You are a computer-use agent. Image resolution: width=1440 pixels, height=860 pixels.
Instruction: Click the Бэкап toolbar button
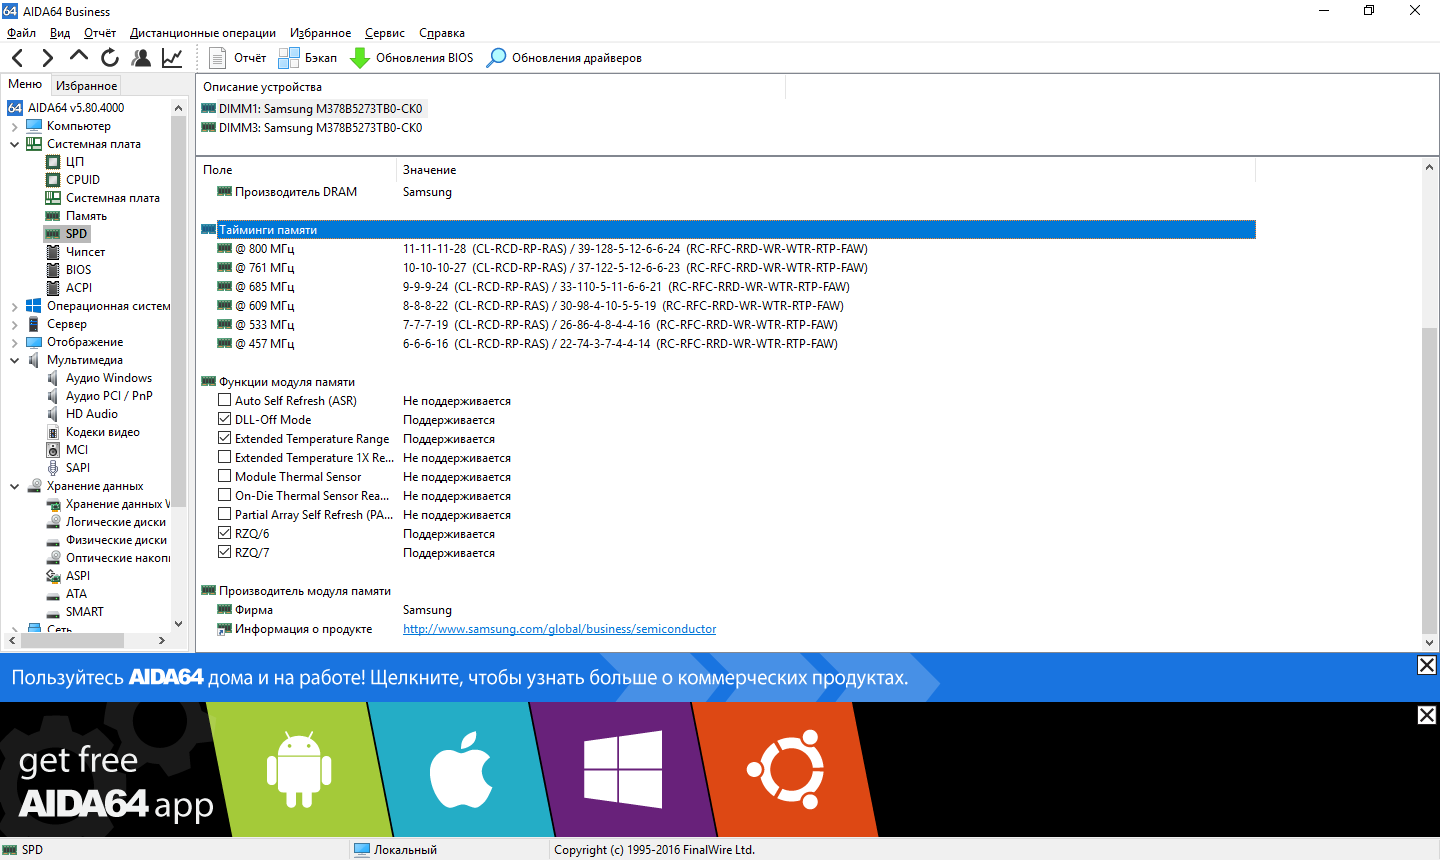307,58
